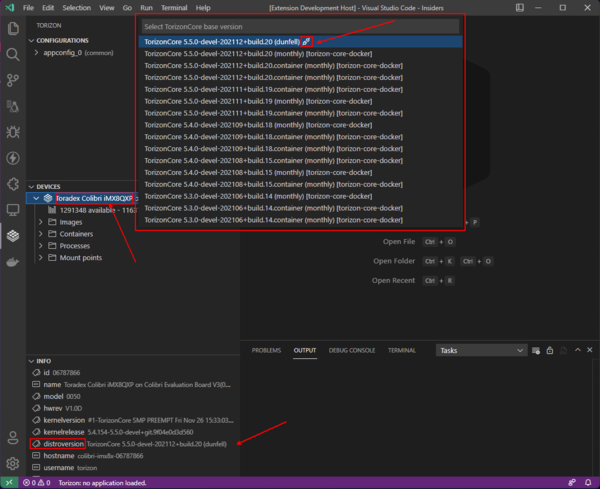Click the remote indicator in status bar
This screenshot has width=600, height=489.
(x=9, y=483)
